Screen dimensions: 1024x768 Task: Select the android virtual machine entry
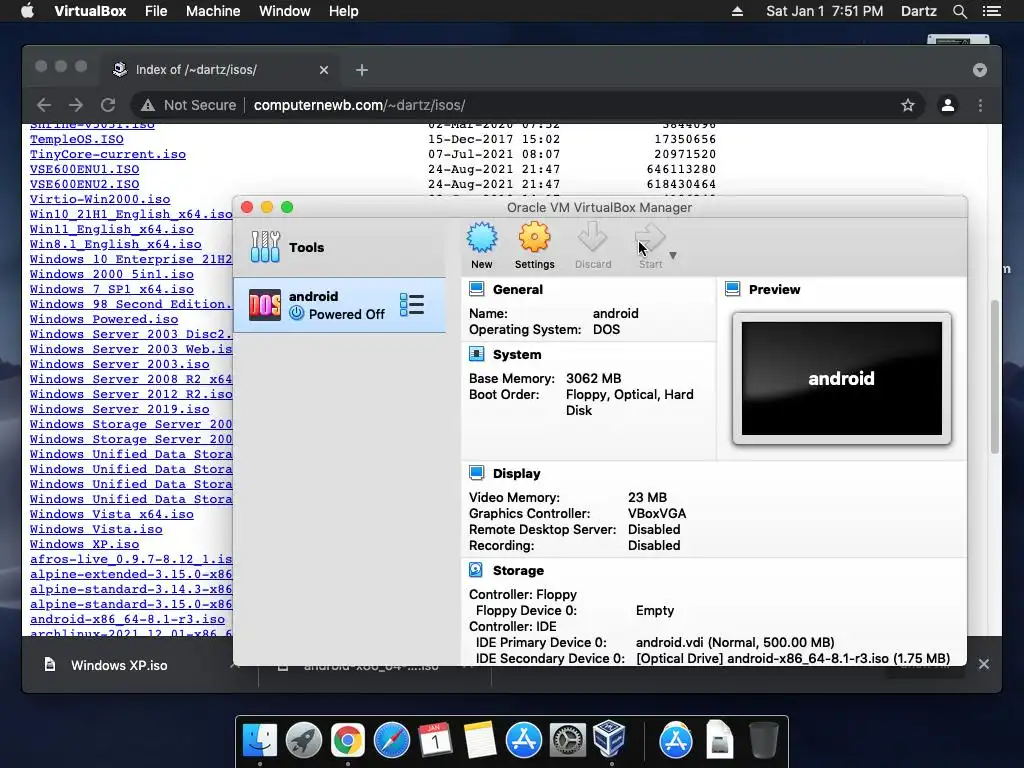point(340,305)
